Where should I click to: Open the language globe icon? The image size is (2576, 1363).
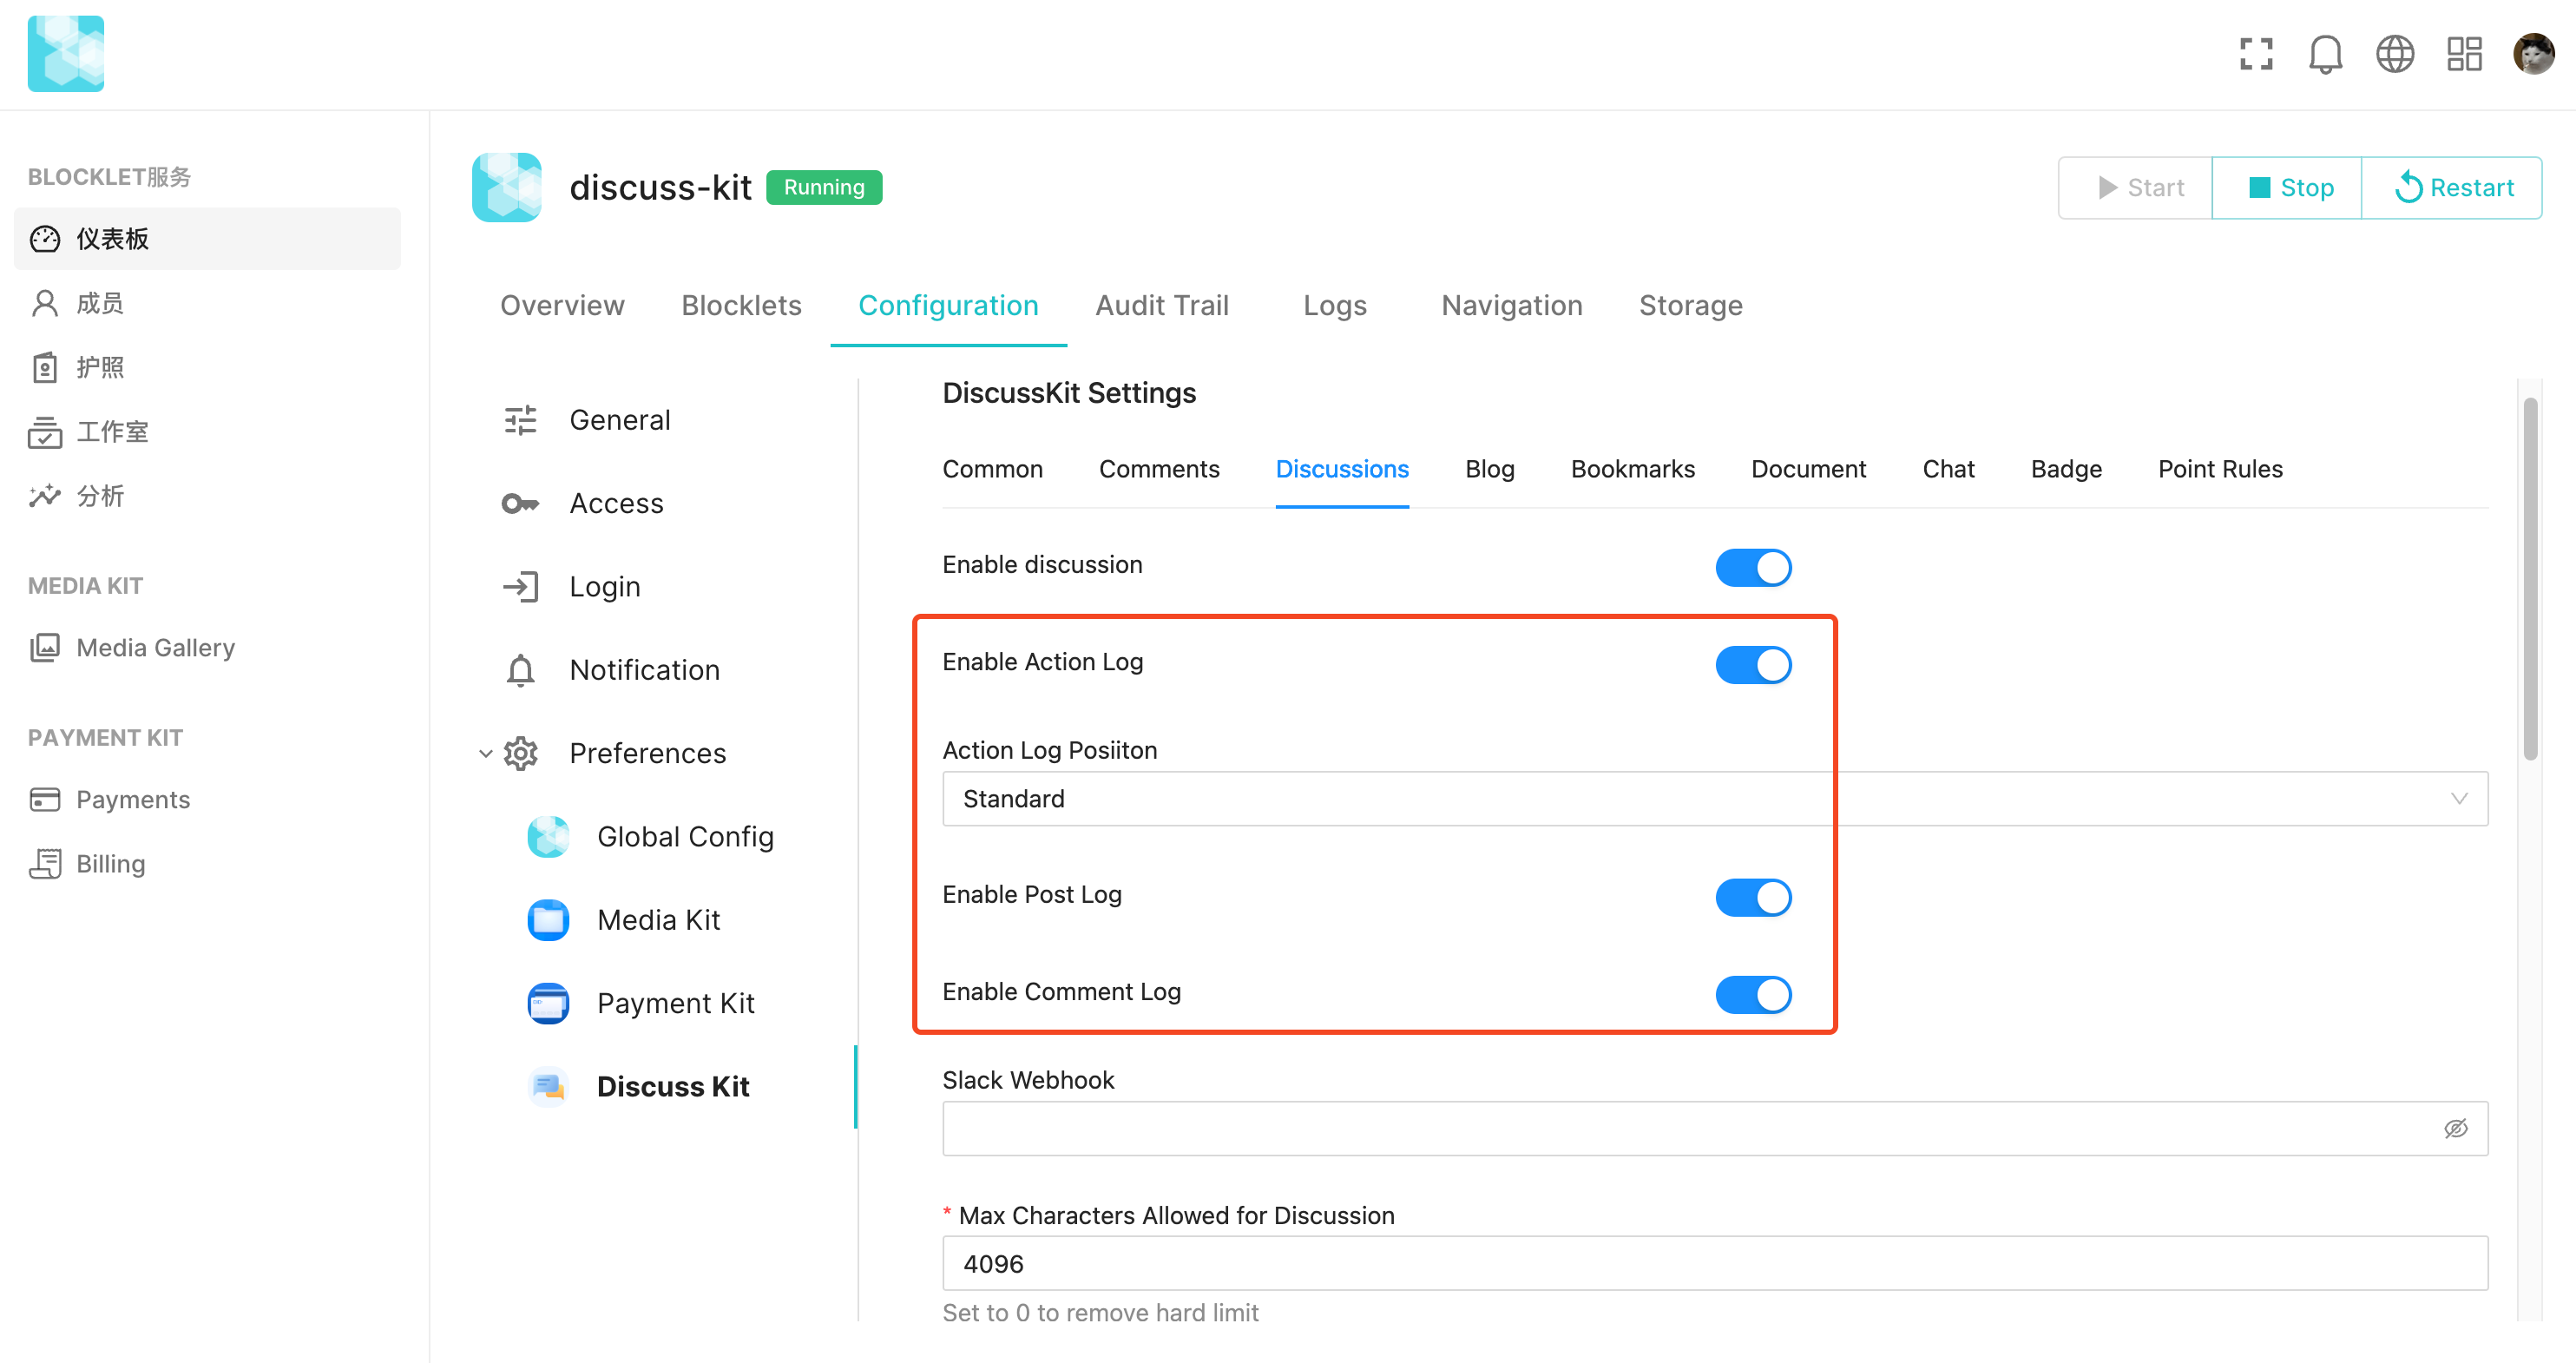tap(2395, 54)
